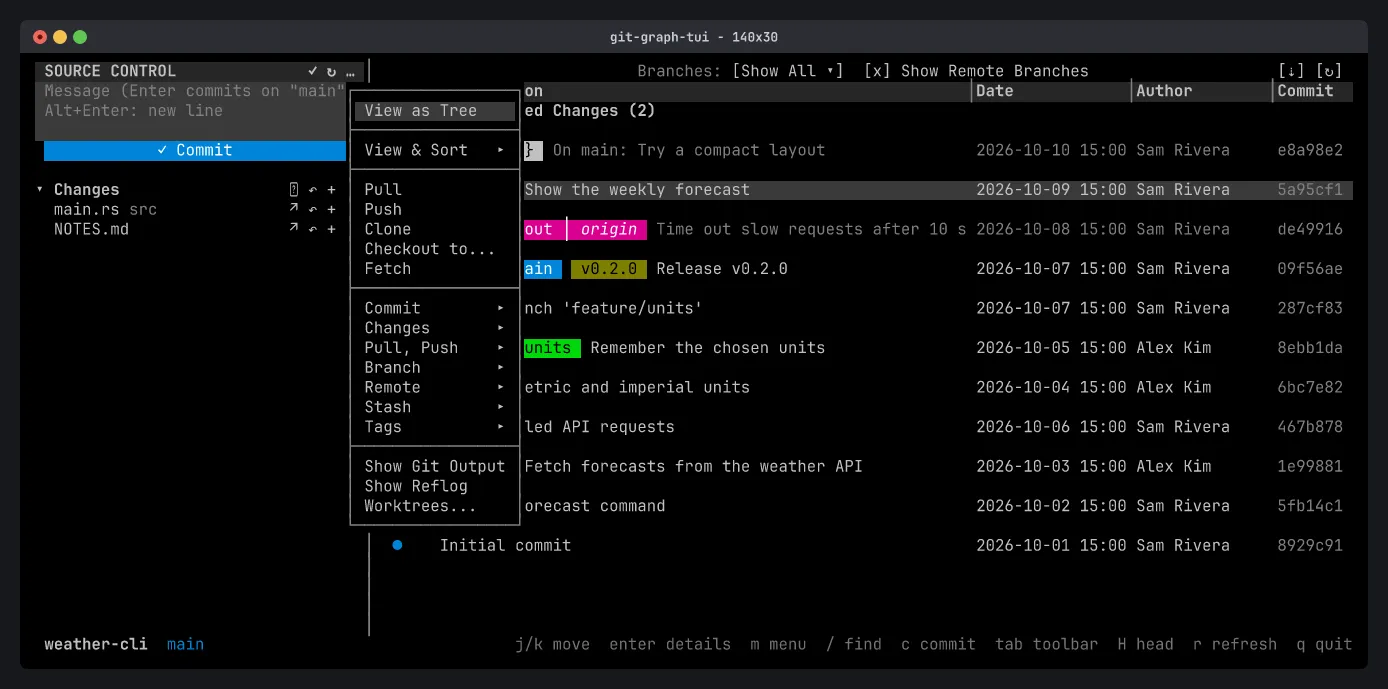
Task: Open the ellipsis more-actions icon in SOURCE CONTROL
Action: 350,71
